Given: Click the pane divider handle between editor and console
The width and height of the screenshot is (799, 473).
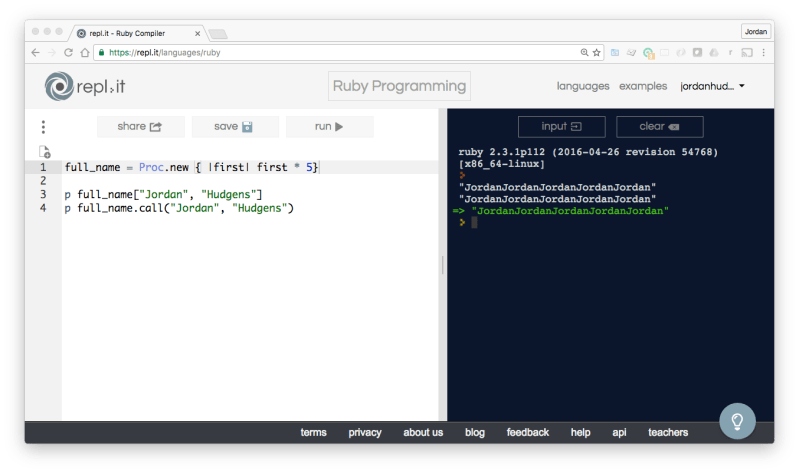Looking at the screenshot, I should tap(442, 265).
